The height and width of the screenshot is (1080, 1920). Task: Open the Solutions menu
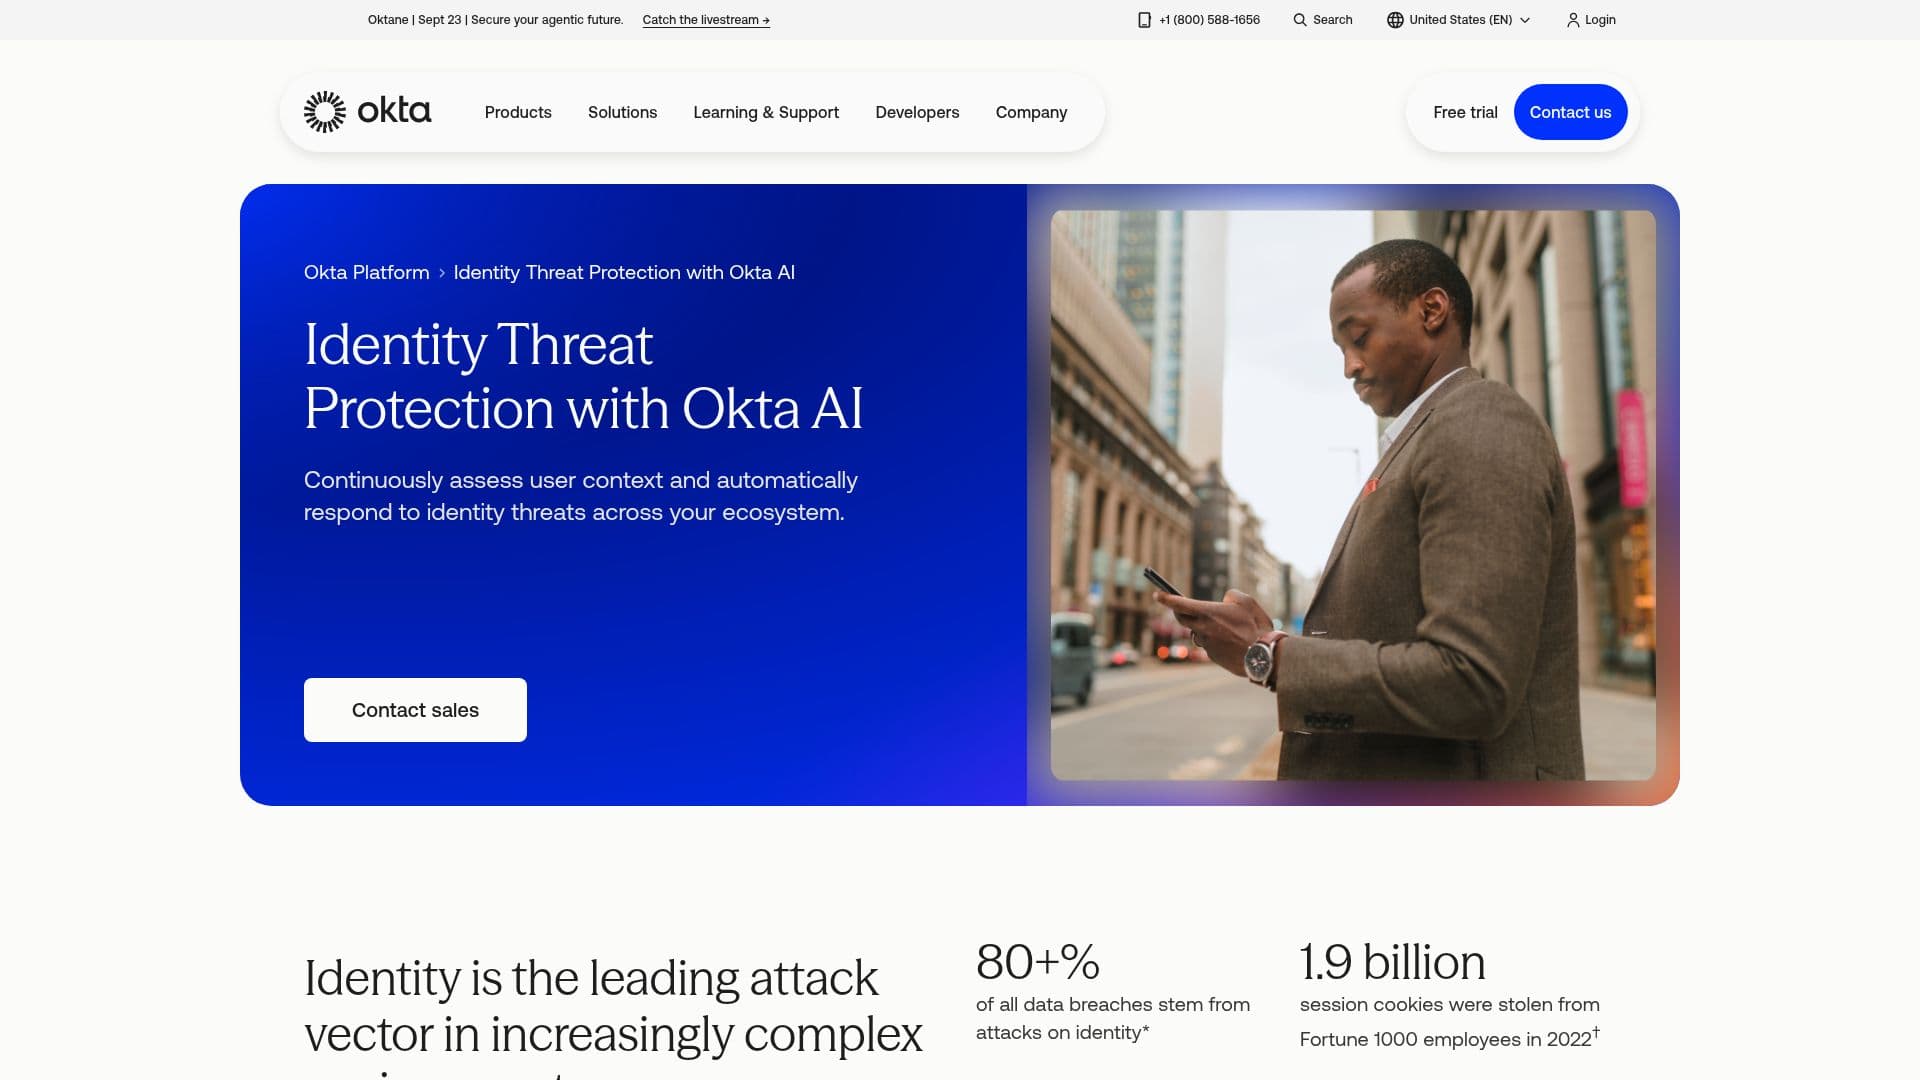[622, 112]
